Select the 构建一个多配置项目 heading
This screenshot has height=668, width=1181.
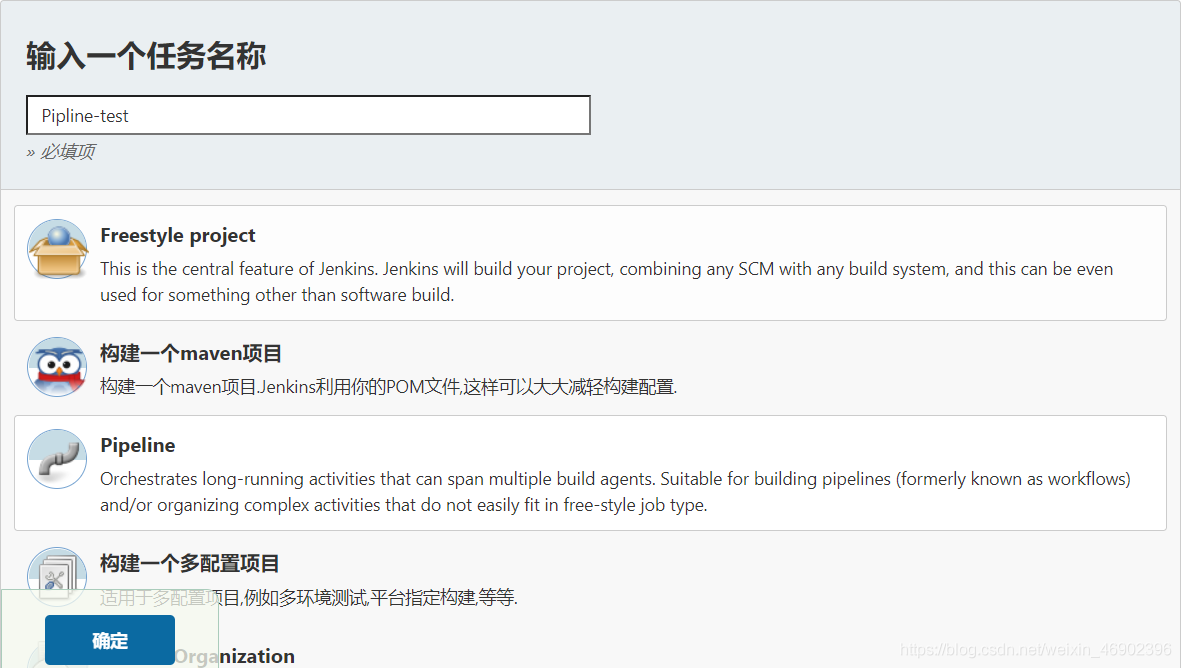(x=190, y=563)
